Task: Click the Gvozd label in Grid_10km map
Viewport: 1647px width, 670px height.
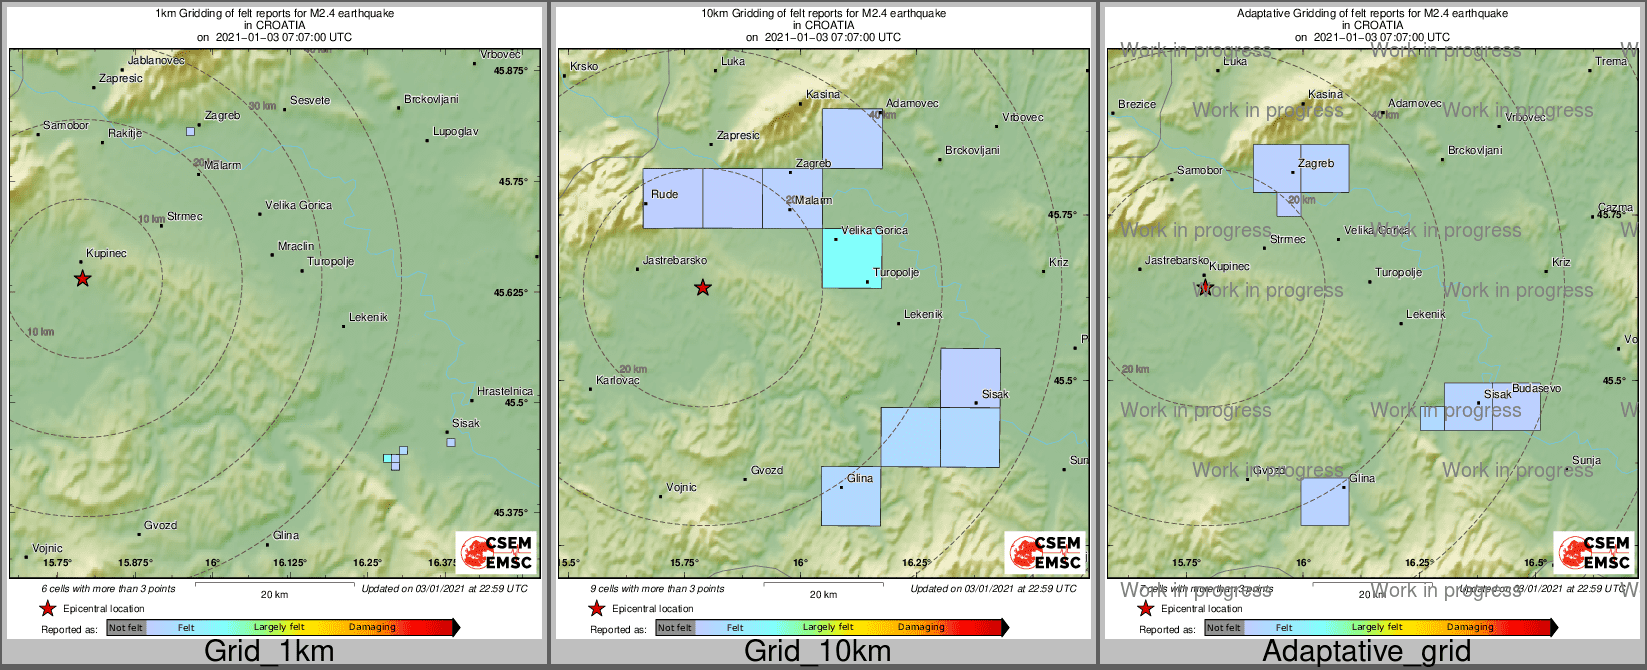Action: pyautogui.click(x=767, y=470)
